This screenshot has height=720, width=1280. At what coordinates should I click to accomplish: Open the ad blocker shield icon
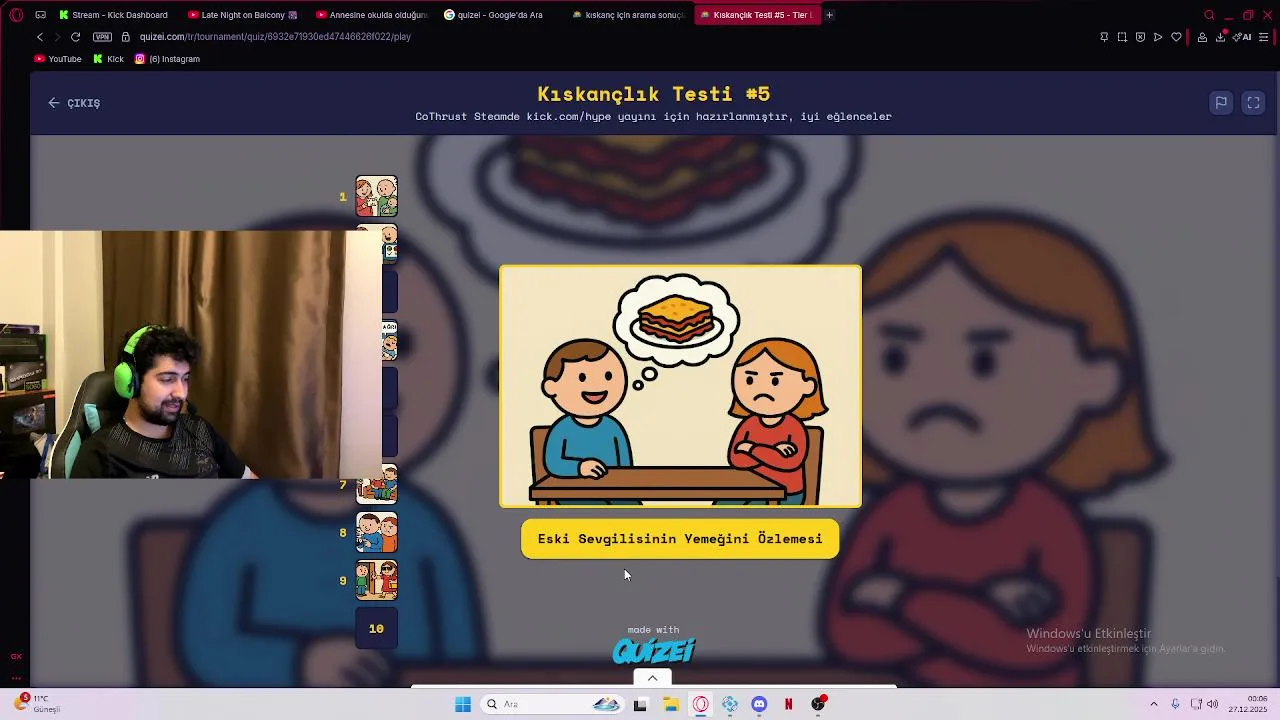coord(1140,37)
